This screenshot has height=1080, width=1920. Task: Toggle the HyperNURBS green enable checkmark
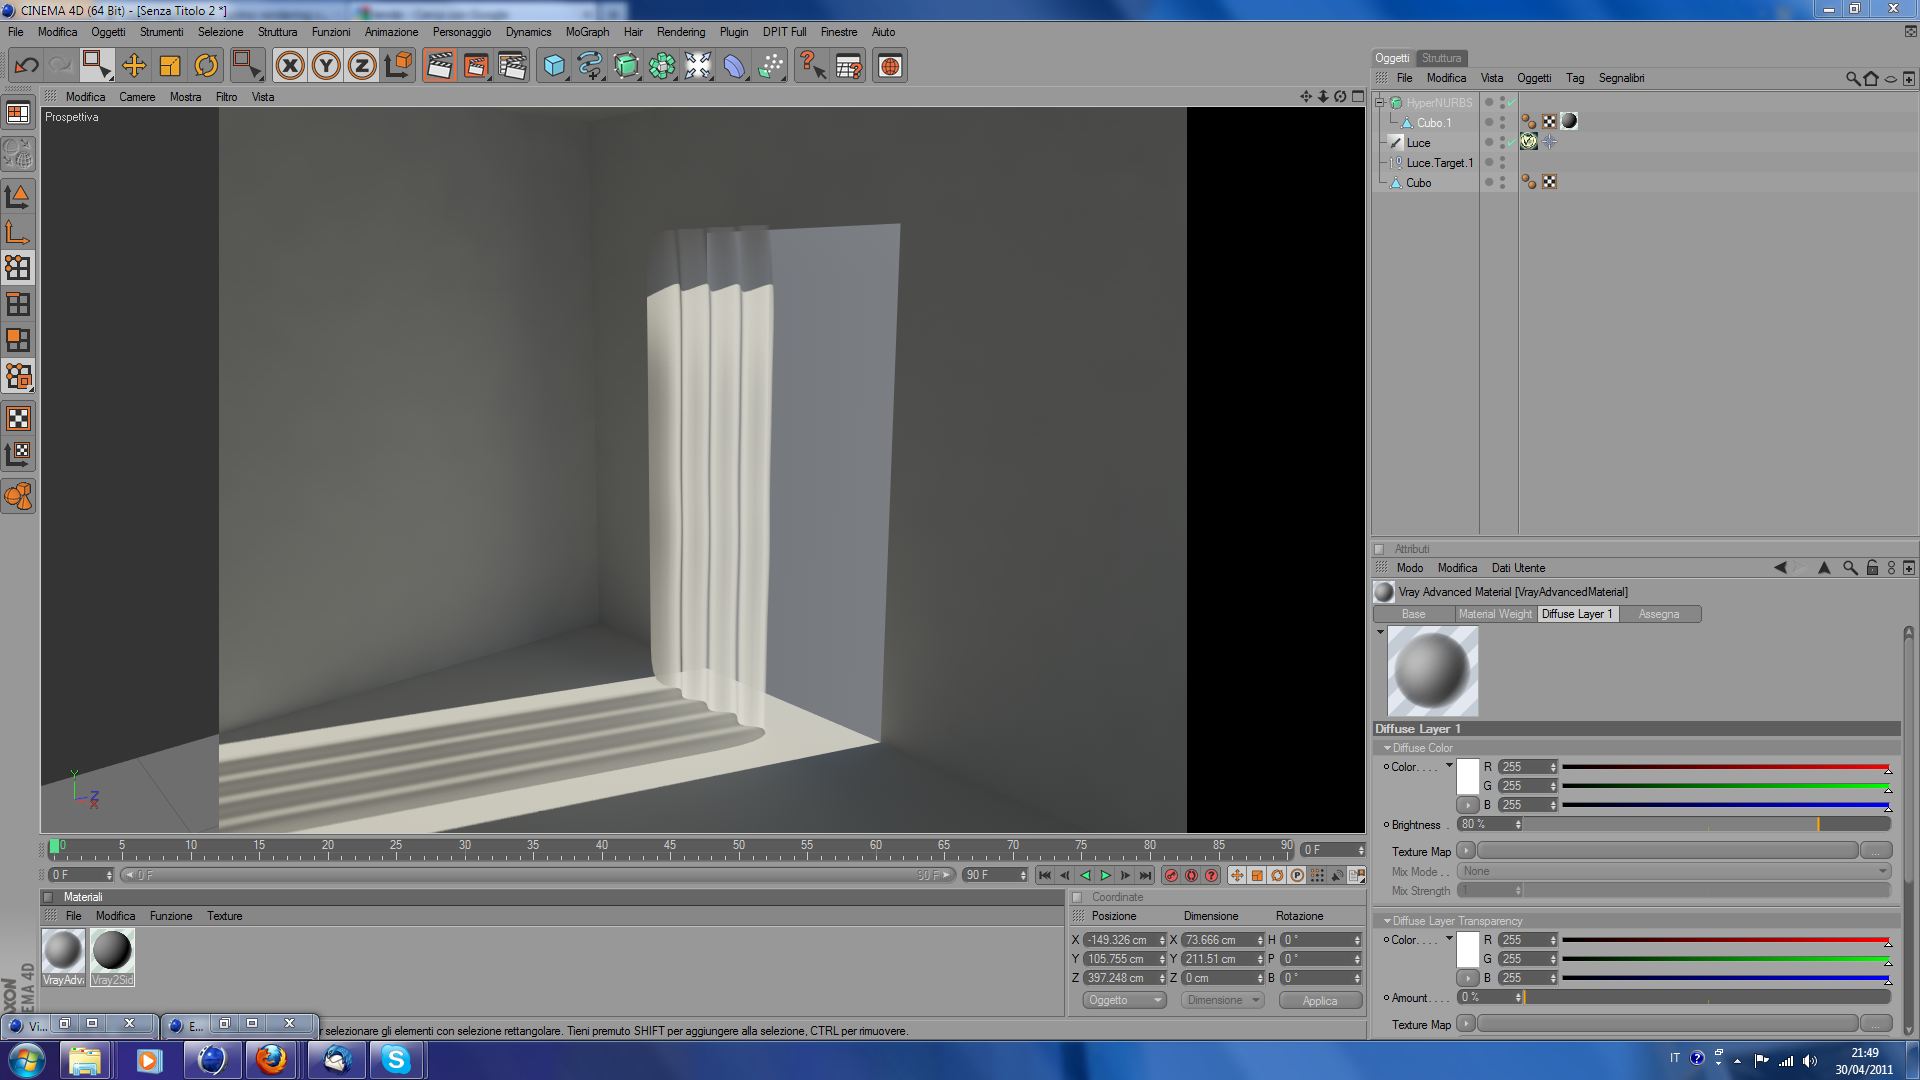[1512, 103]
